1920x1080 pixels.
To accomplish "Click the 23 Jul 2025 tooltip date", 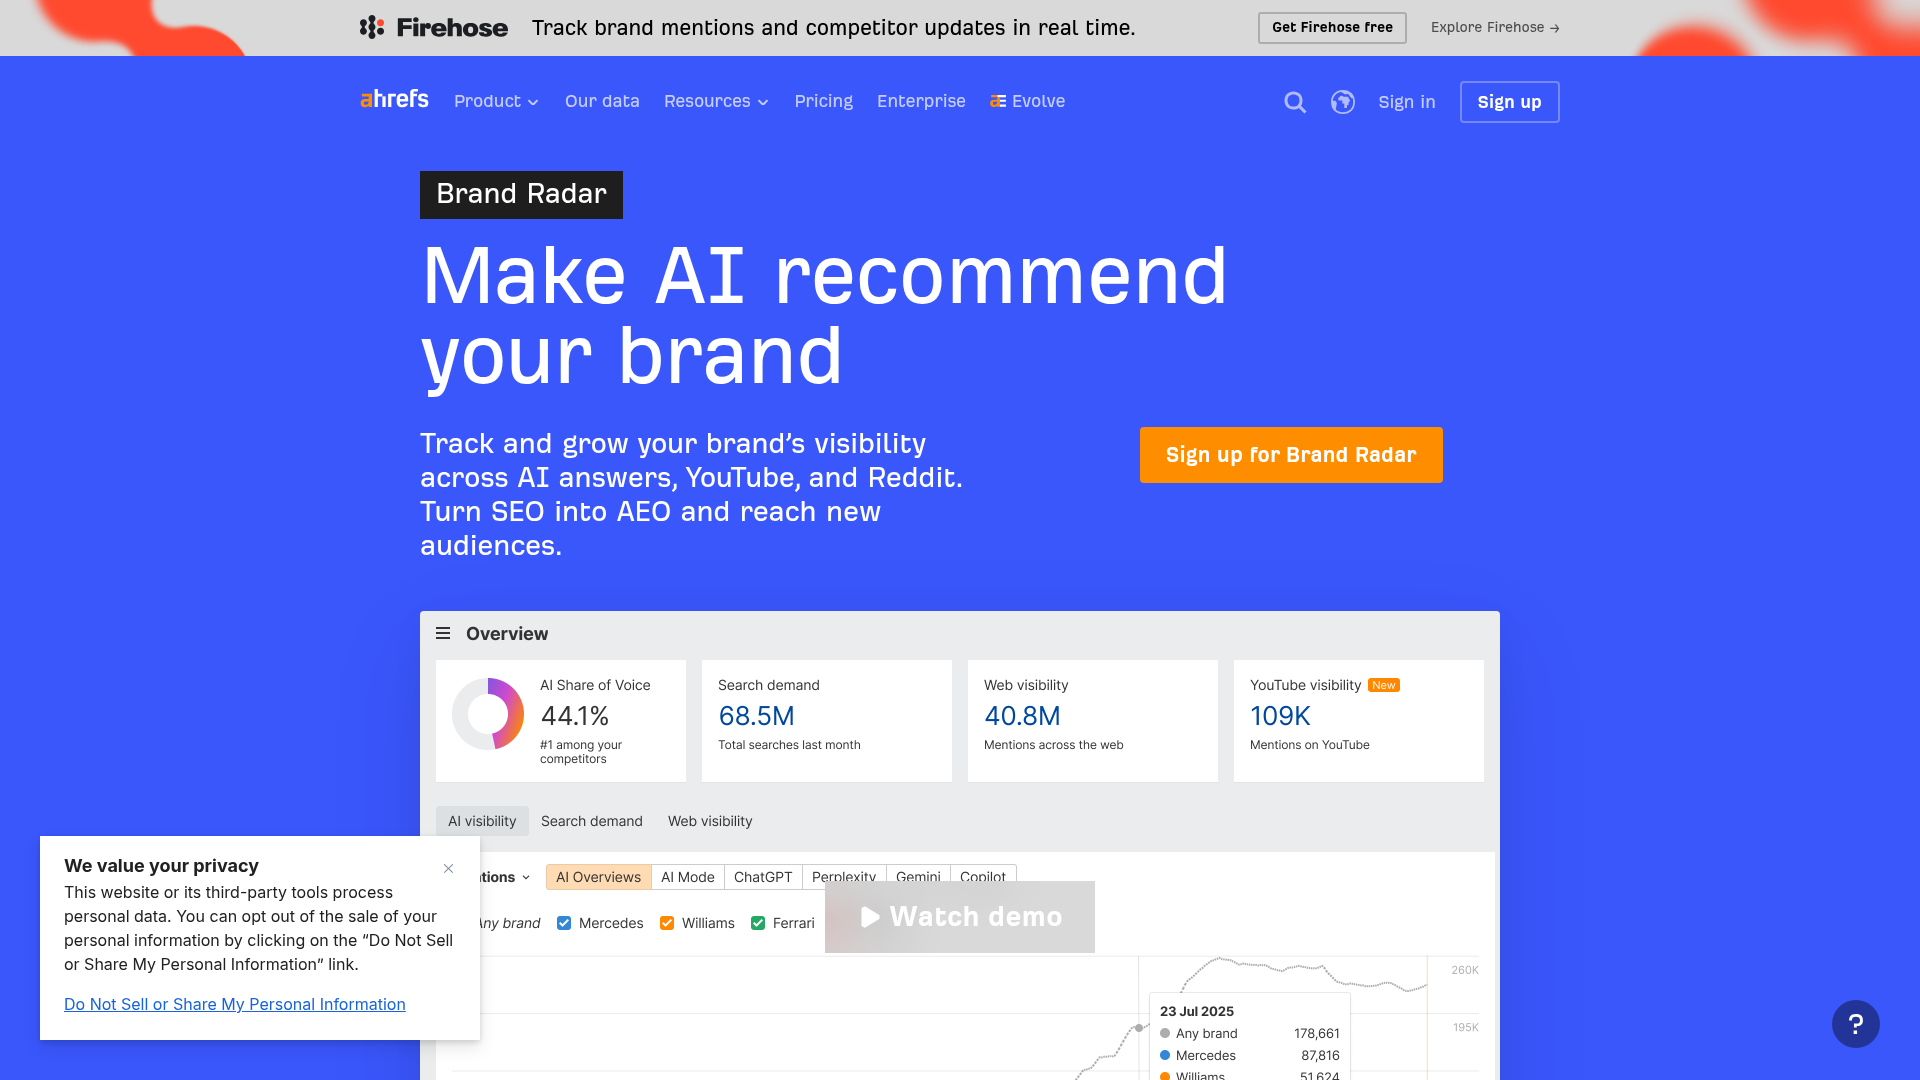I will tap(1197, 1011).
